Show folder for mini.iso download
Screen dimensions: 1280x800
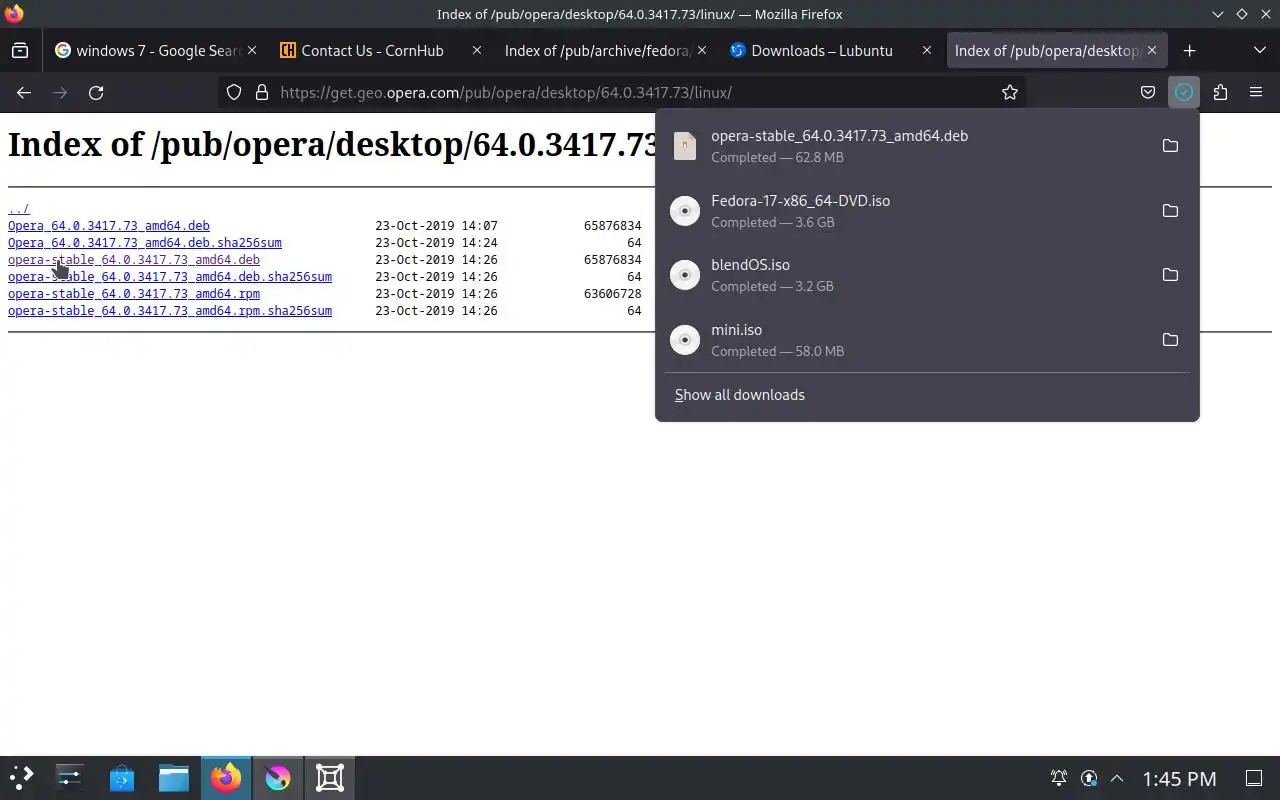point(1170,340)
